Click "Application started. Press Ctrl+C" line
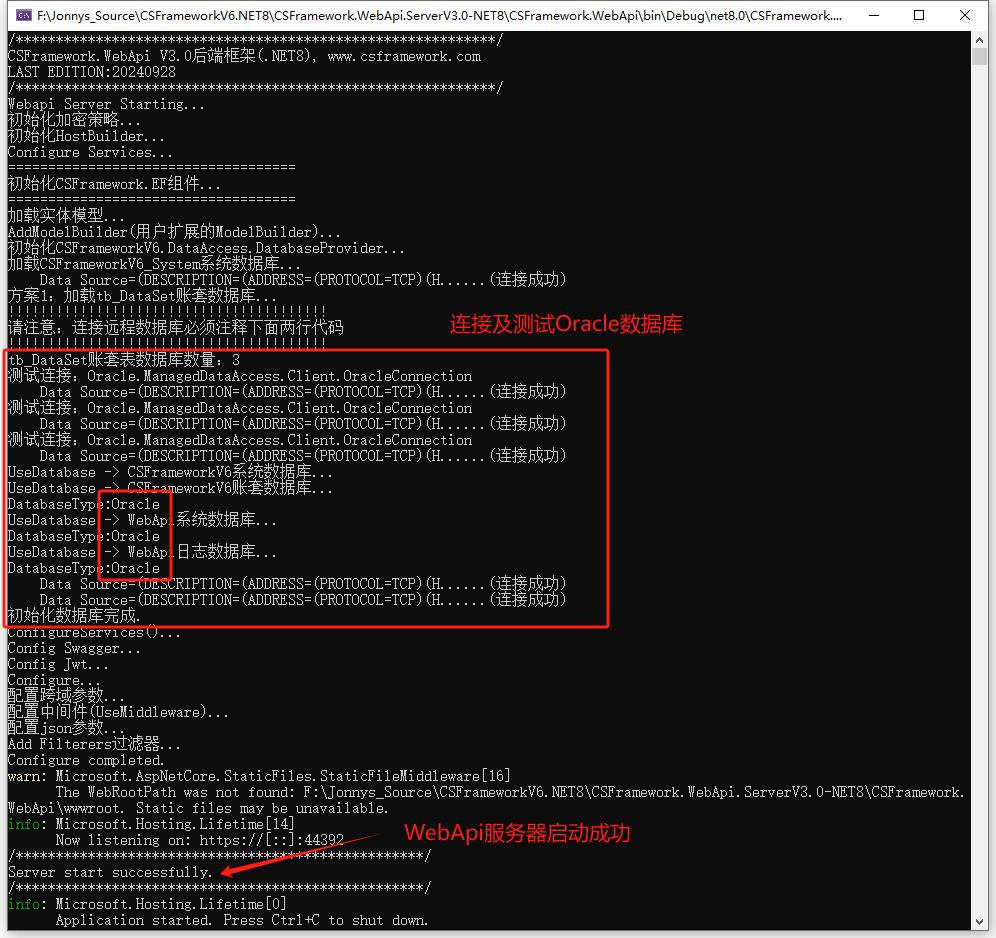996x938 pixels. tap(241, 920)
